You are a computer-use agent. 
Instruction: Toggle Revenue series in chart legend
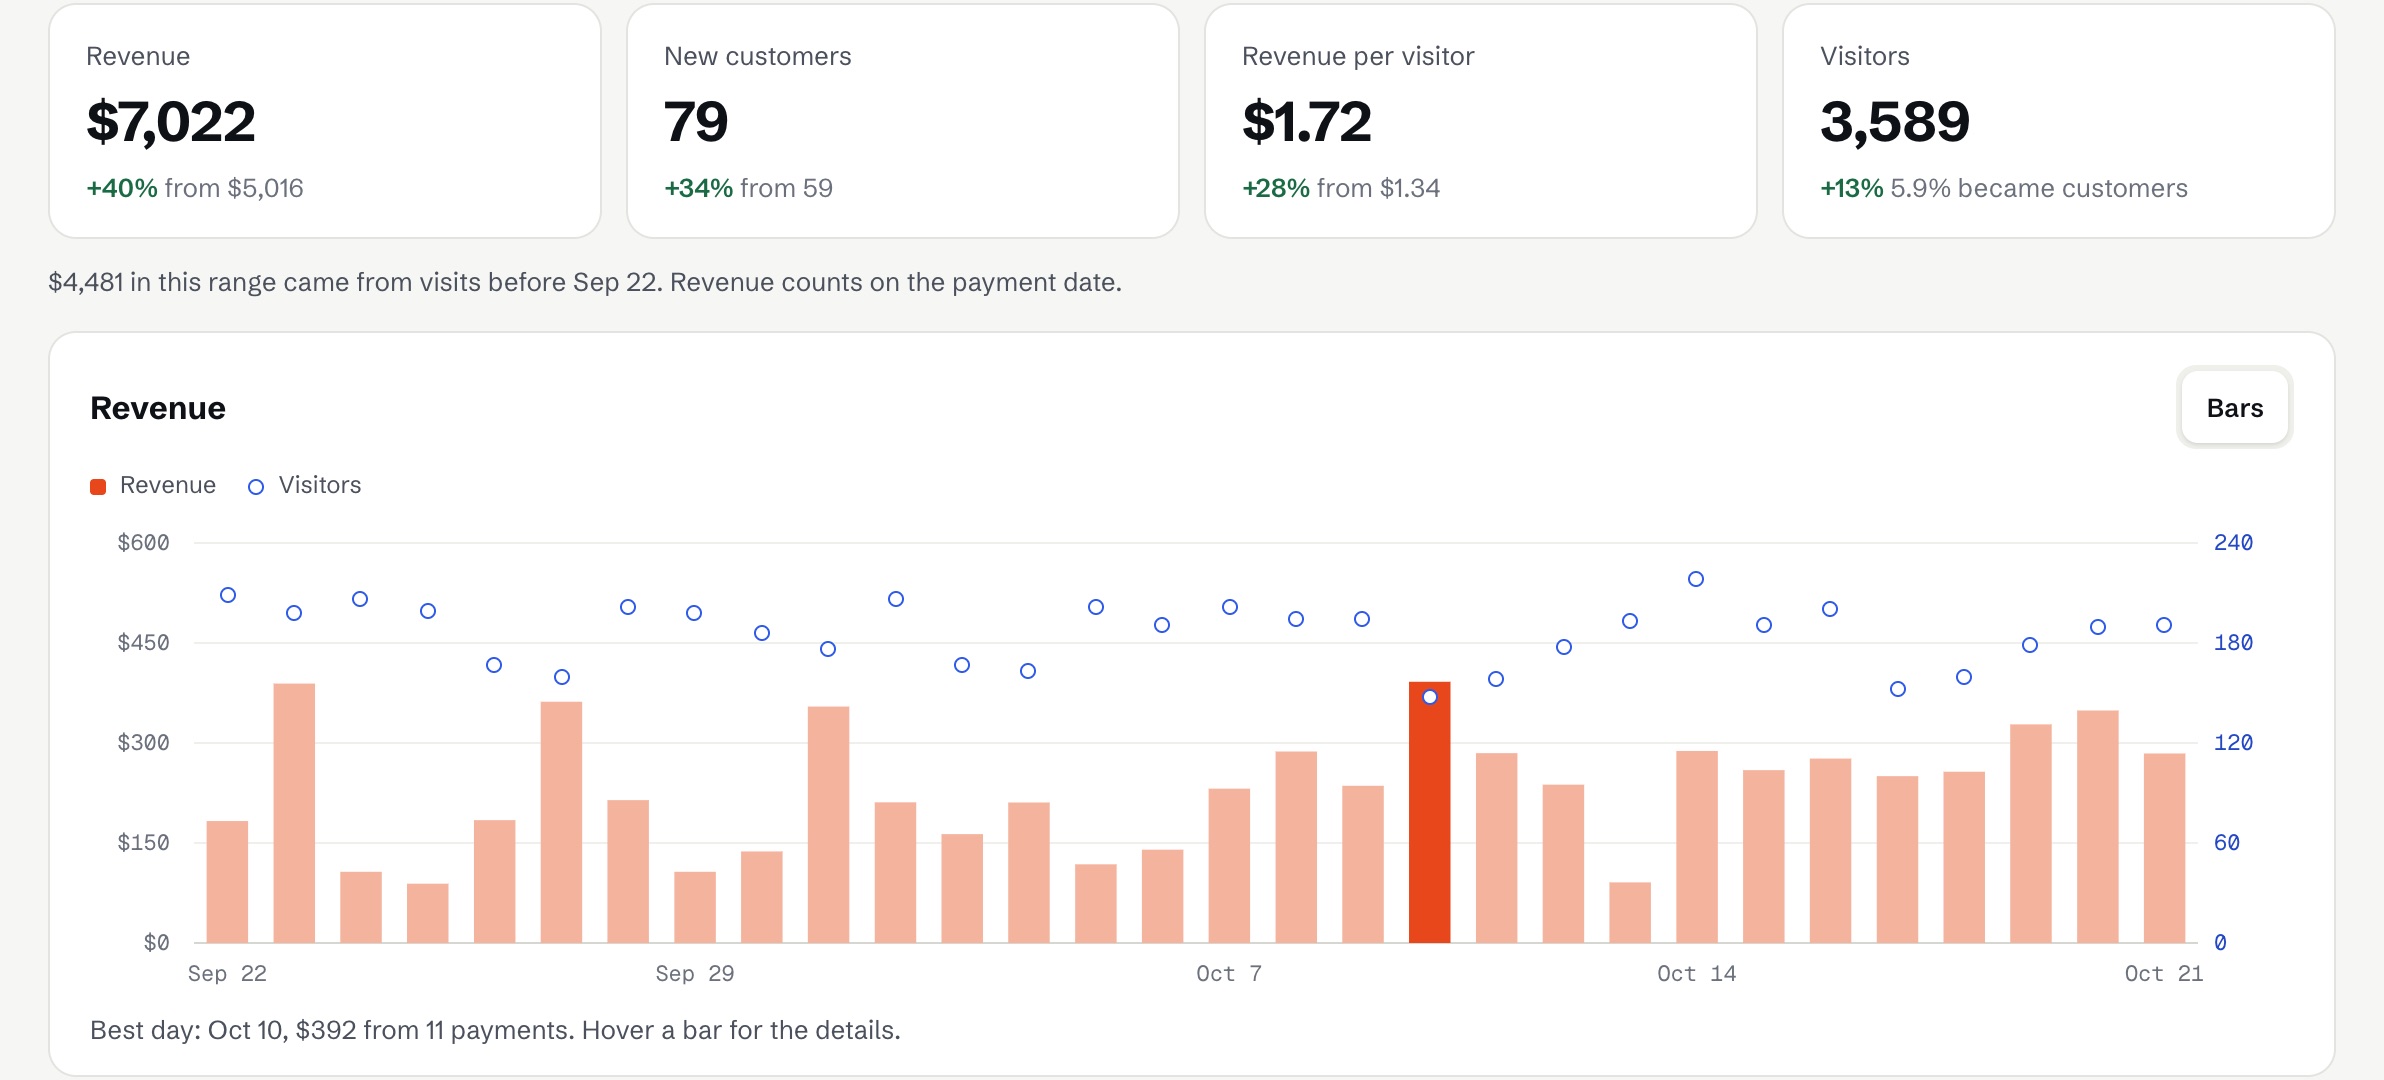153,485
